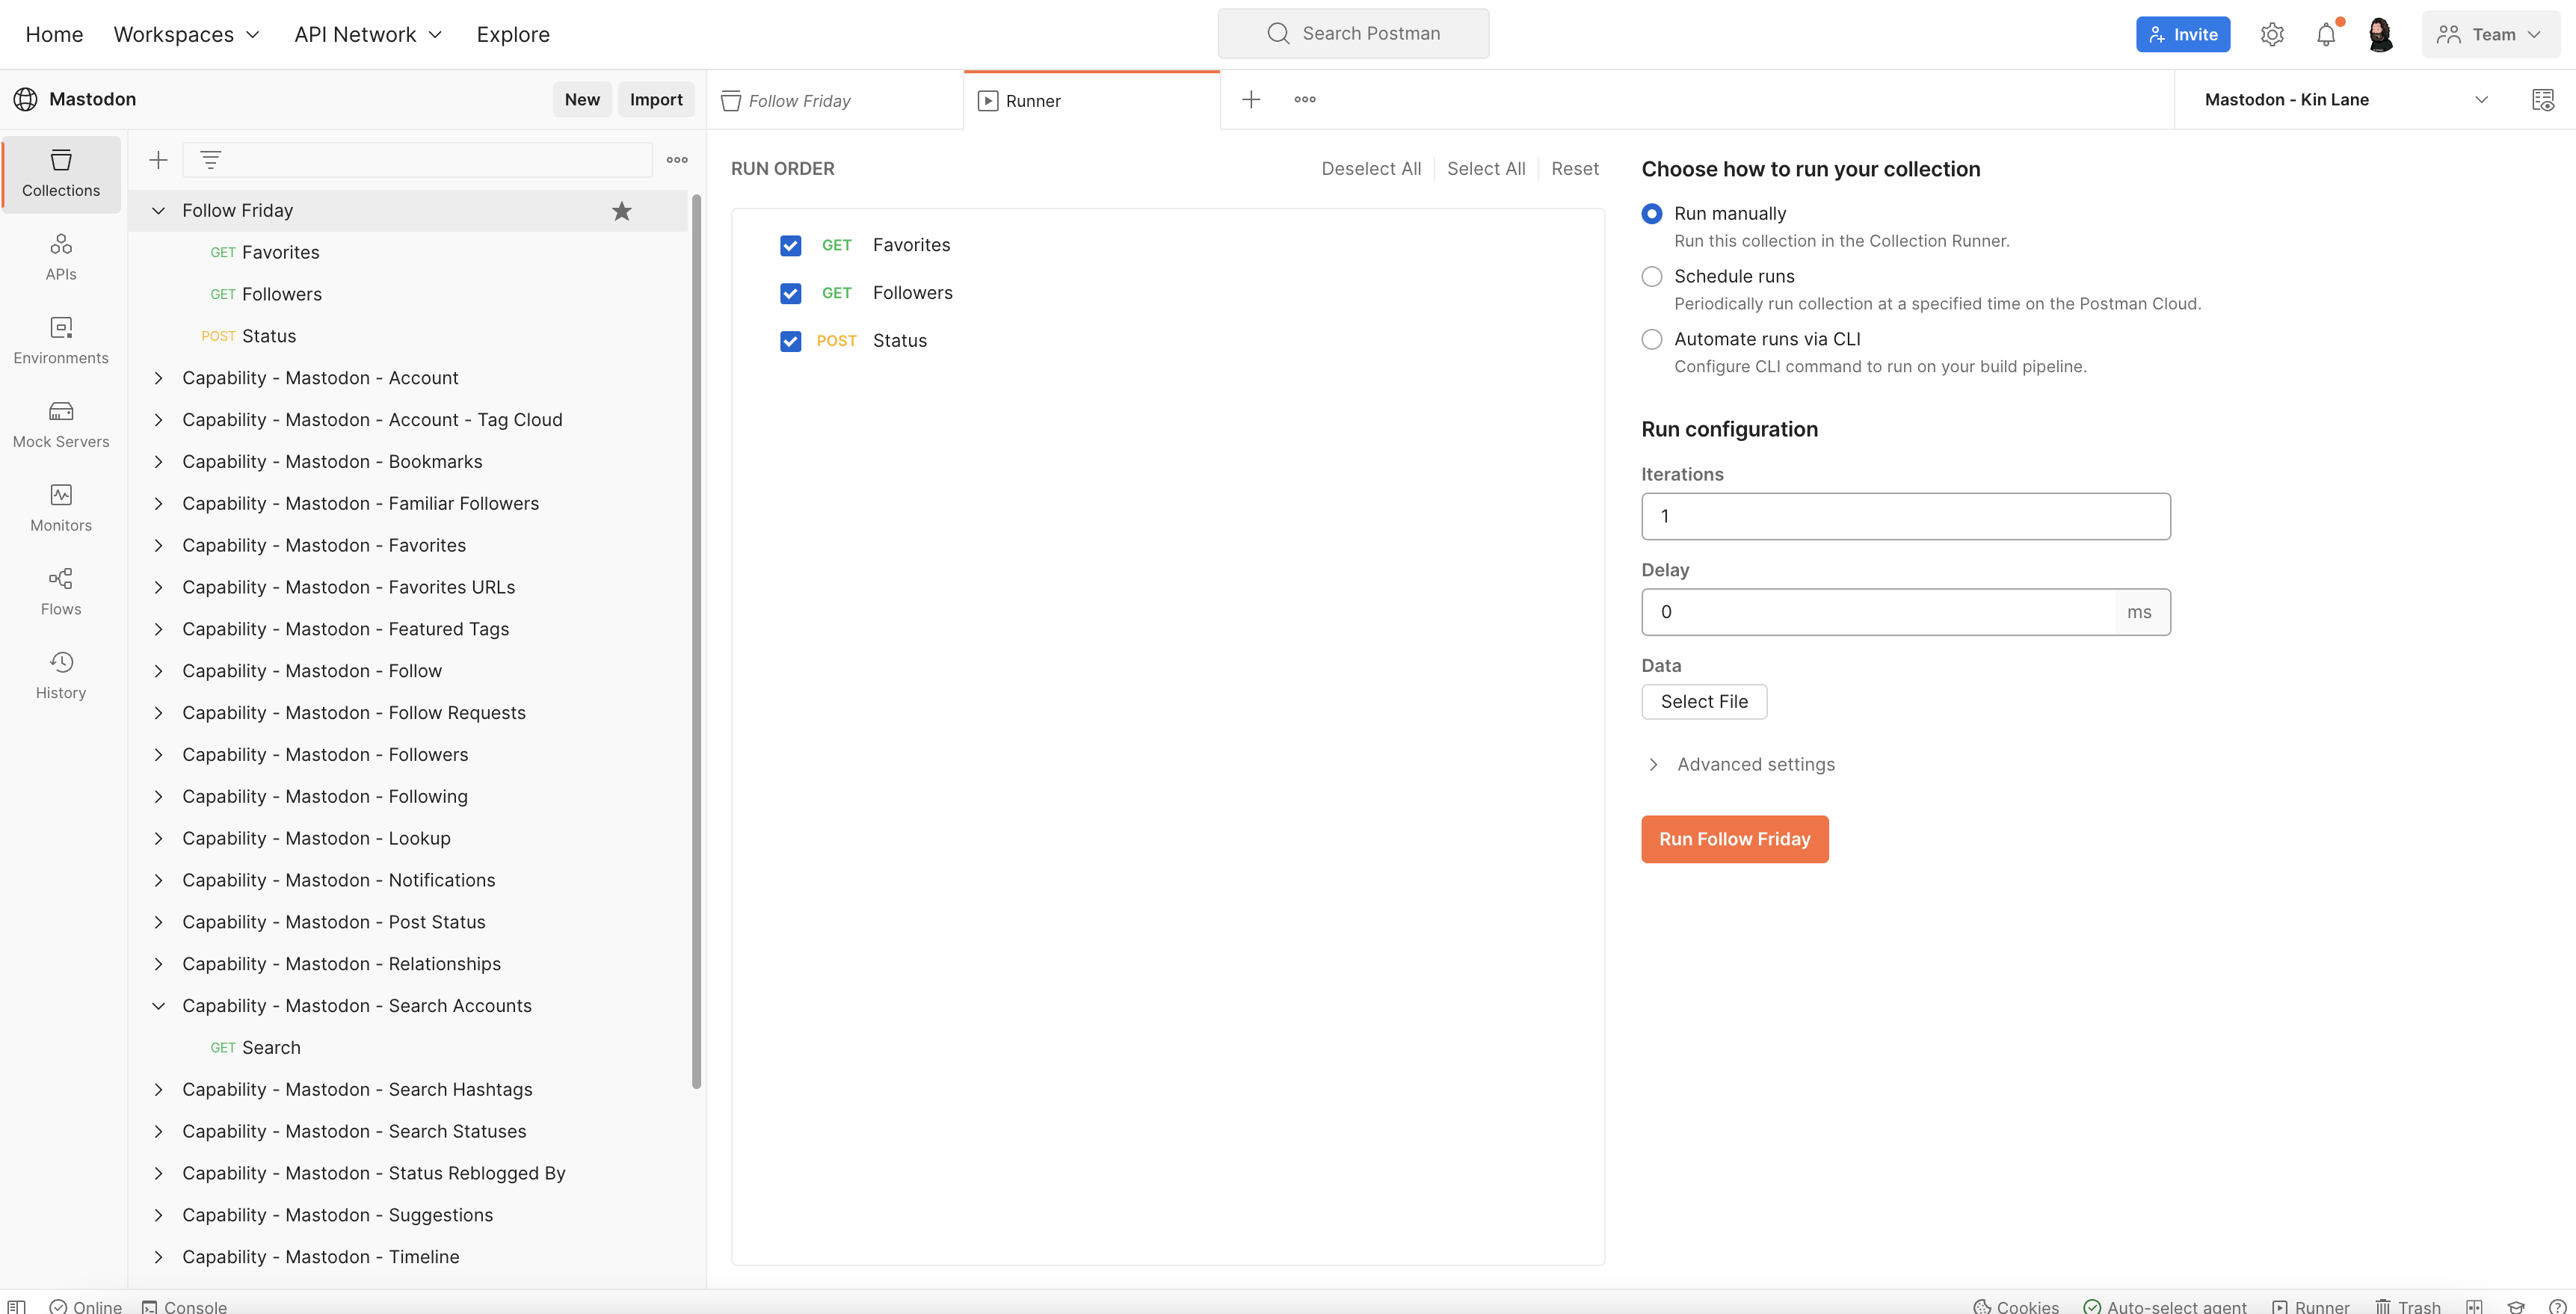The width and height of the screenshot is (2576, 1314).
Task: Click Select All in run order
Action: (x=1486, y=169)
